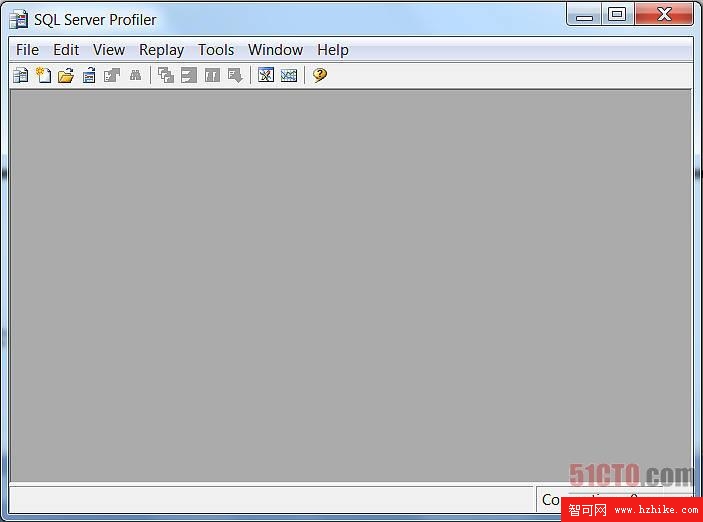Click the New Trace toolbar icon

21,75
